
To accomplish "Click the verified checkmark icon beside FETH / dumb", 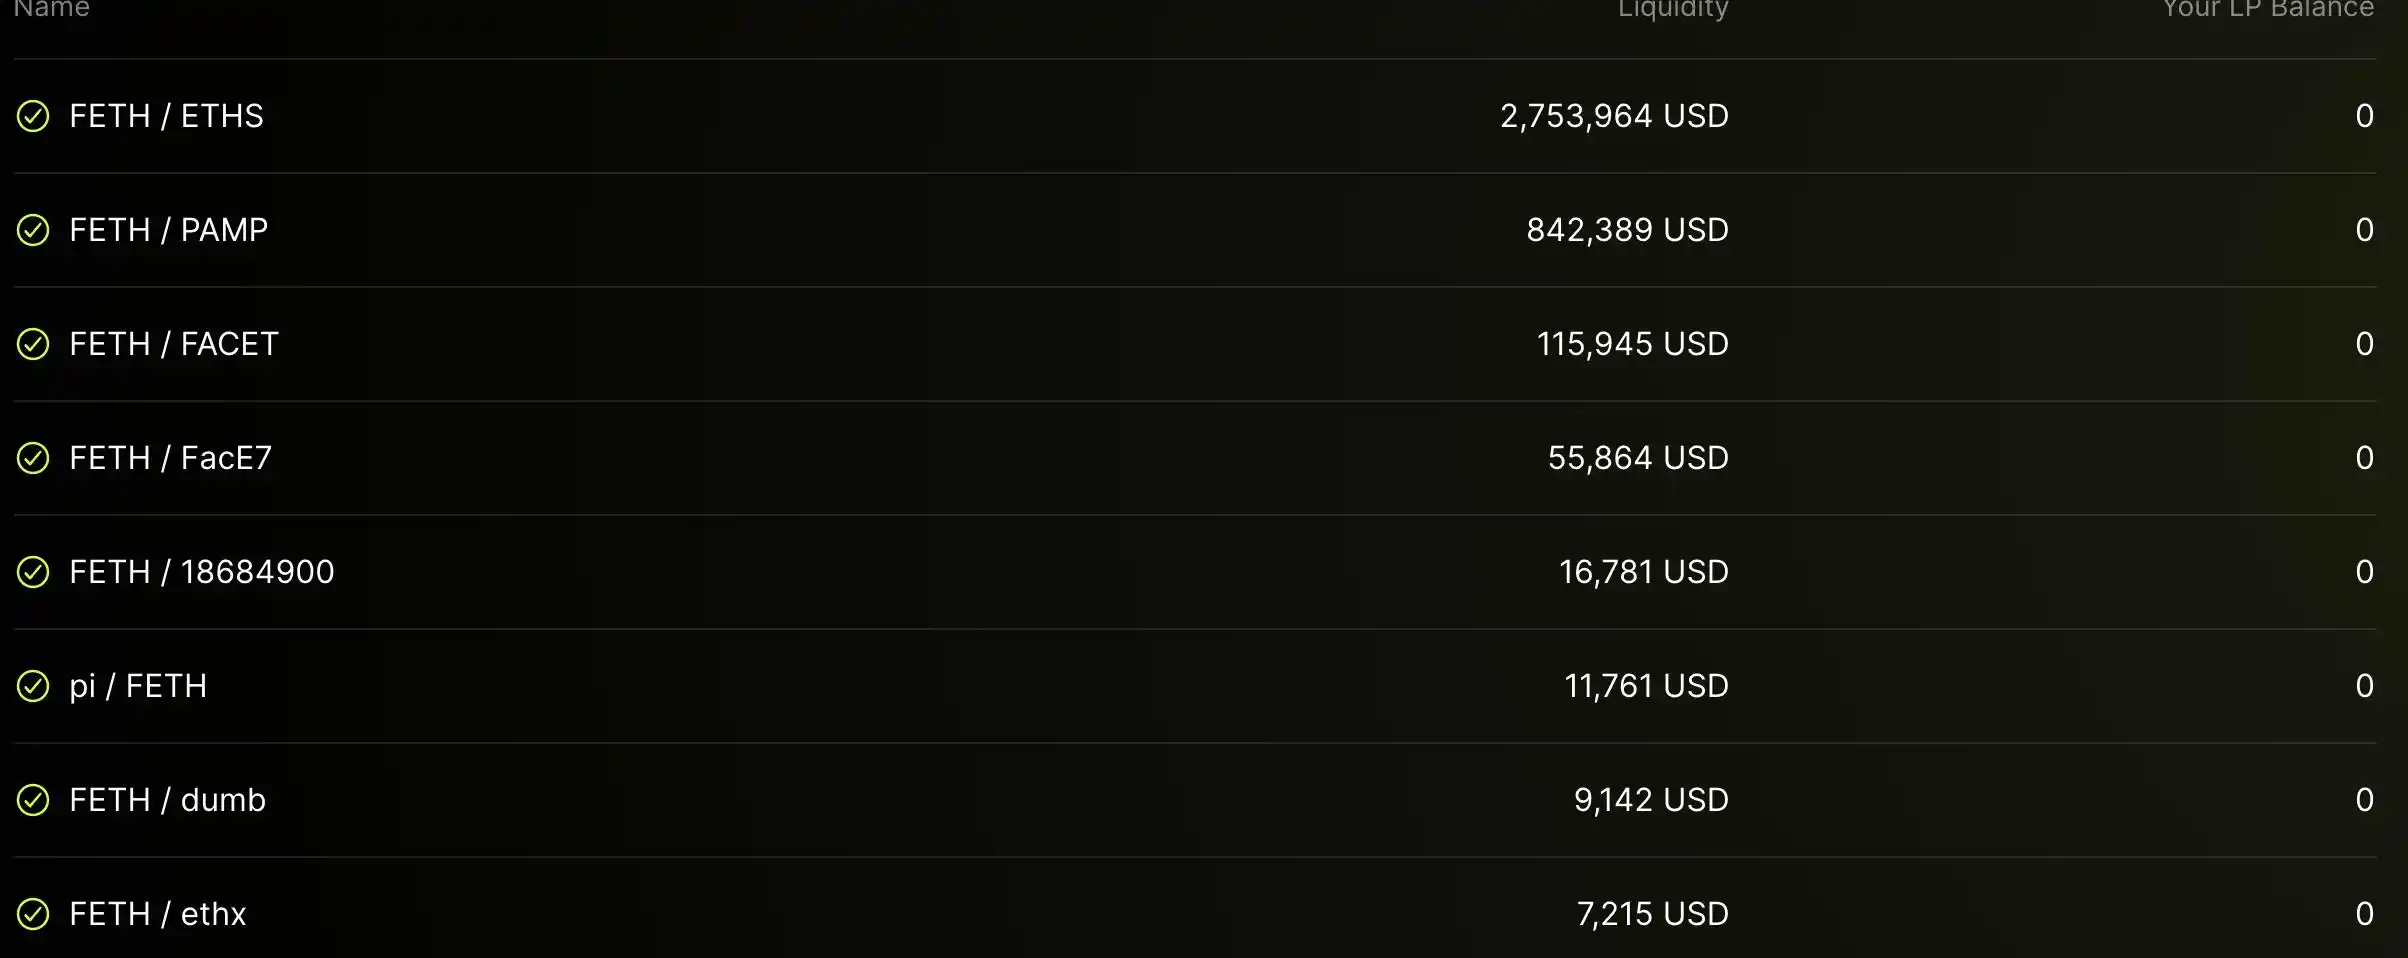I will (33, 800).
